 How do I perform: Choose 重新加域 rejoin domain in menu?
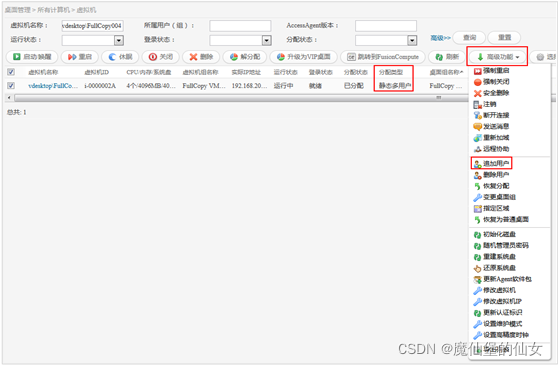[x=491, y=138]
